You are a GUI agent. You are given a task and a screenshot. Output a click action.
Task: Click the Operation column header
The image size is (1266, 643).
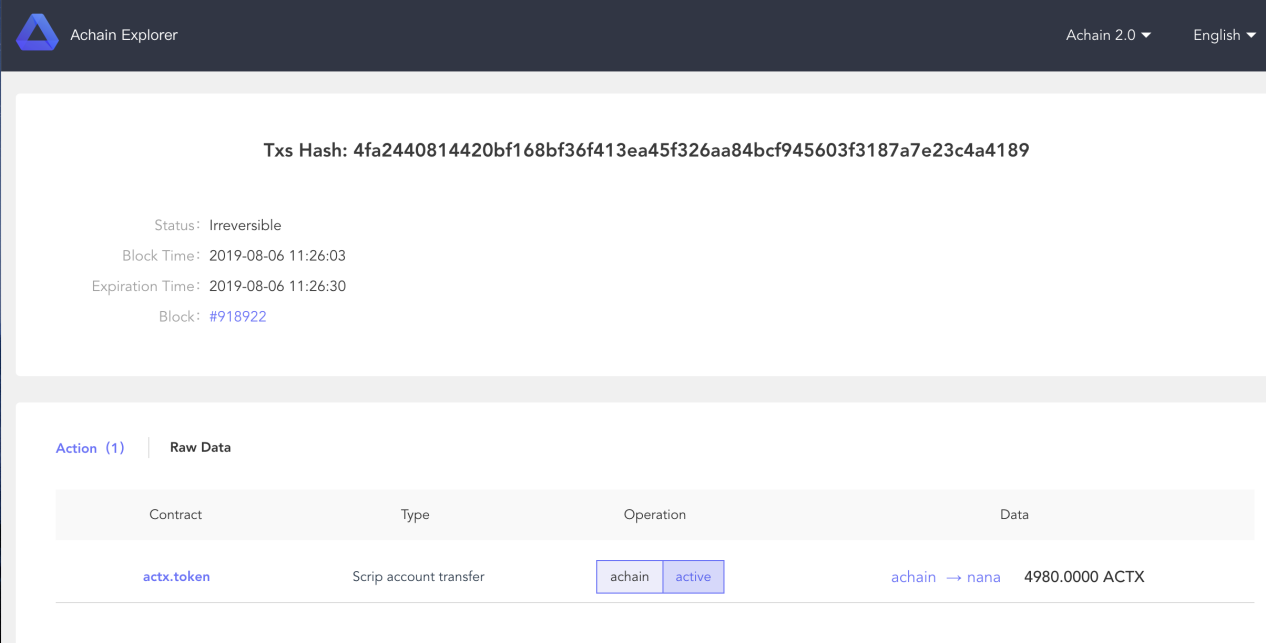point(655,515)
